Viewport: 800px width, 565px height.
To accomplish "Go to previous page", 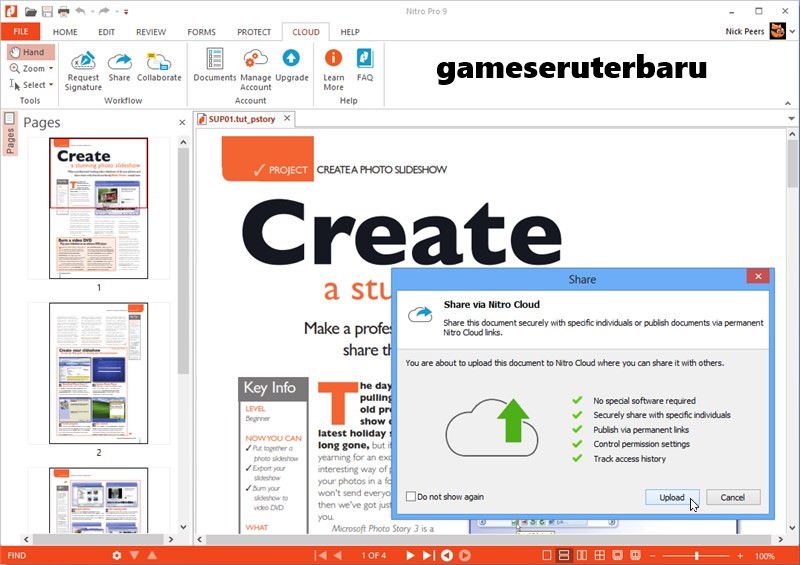I will tap(338, 555).
